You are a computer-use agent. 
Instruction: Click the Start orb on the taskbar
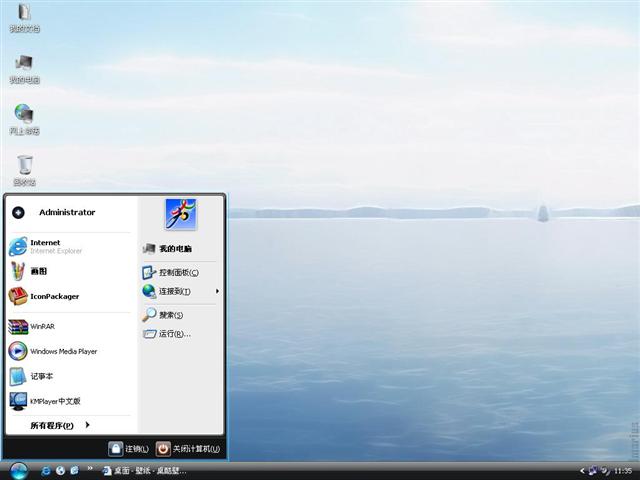pos(18,470)
